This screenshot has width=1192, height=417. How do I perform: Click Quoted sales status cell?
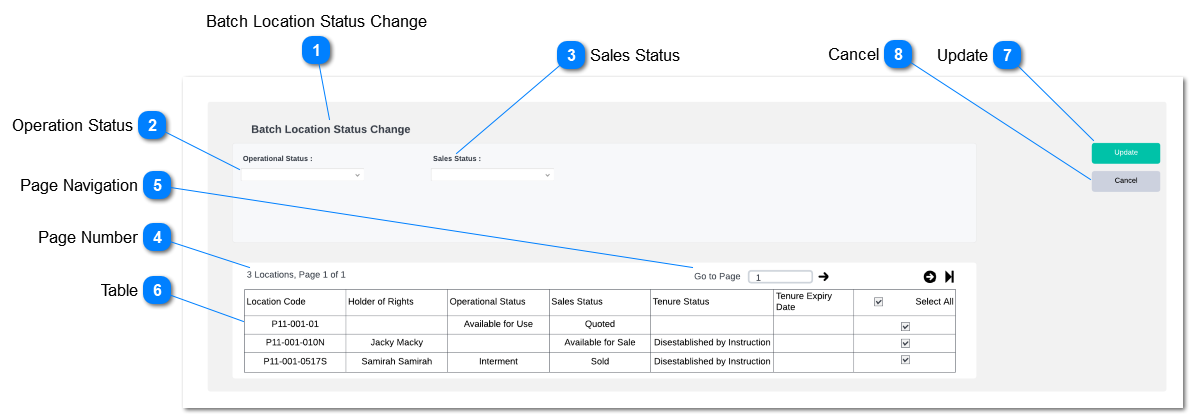[600, 324]
